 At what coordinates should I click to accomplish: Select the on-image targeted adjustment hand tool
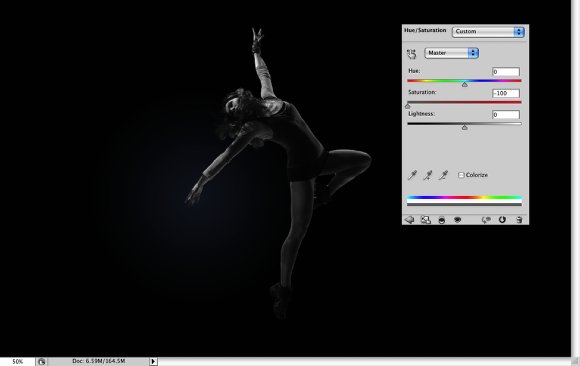pyautogui.click(x=411, y=54)
